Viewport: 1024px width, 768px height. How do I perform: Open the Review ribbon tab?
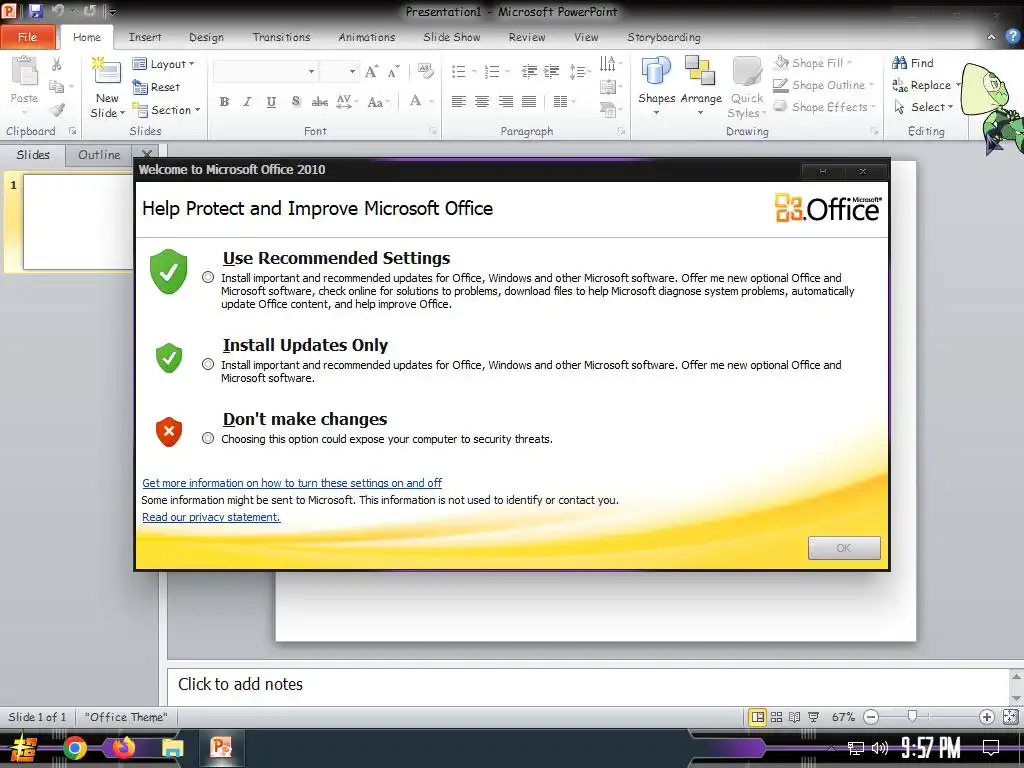pos(526,37)
